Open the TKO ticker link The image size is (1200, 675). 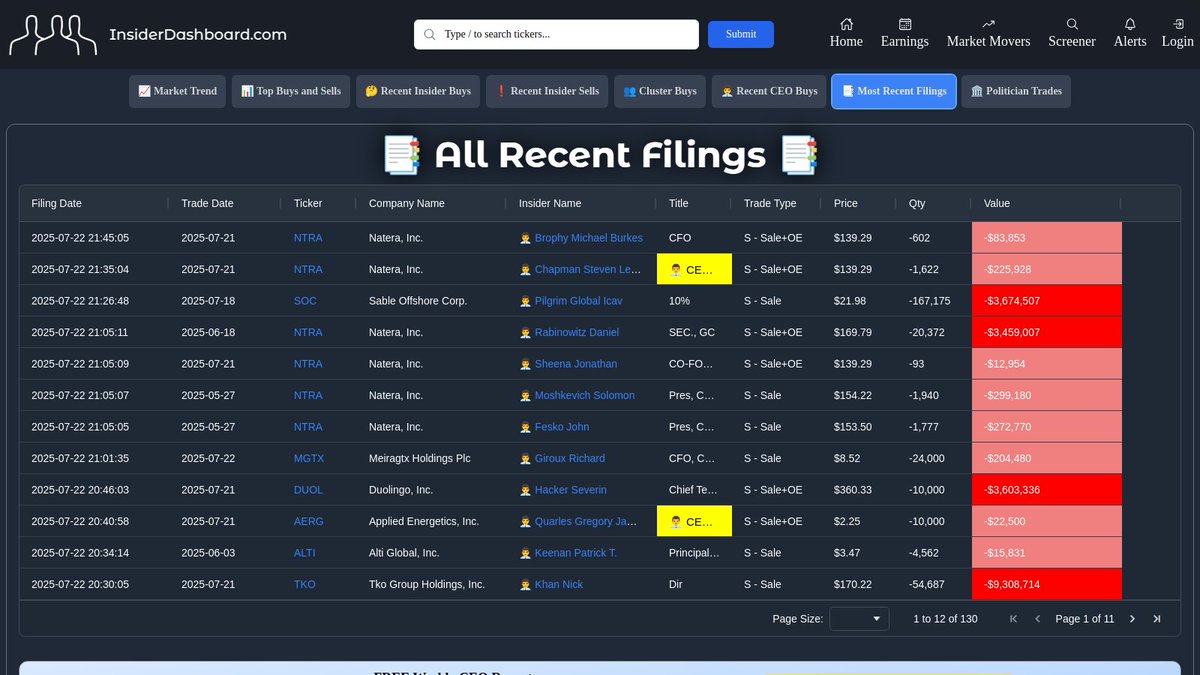pyautogui.click(x=305, y=585)
